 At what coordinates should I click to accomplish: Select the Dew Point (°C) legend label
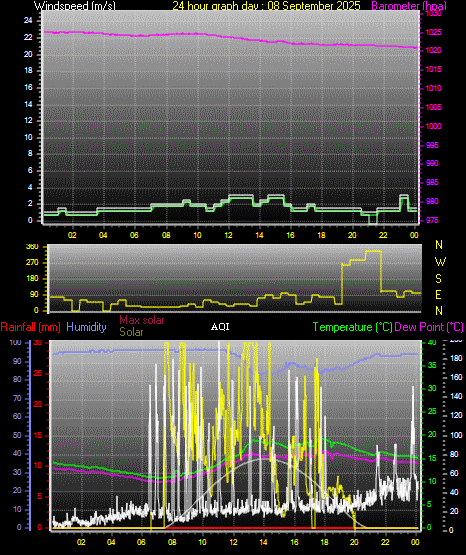pos(429,327)
